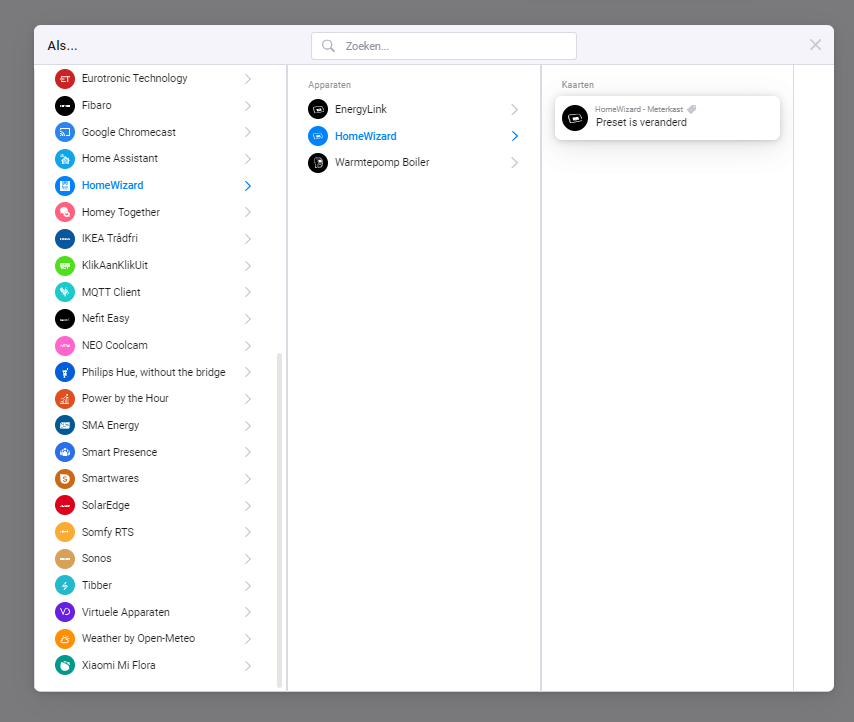
Task: Click the KlikAanKlikUit app icon
Action: pyautogui.click(x=65, y=266)
